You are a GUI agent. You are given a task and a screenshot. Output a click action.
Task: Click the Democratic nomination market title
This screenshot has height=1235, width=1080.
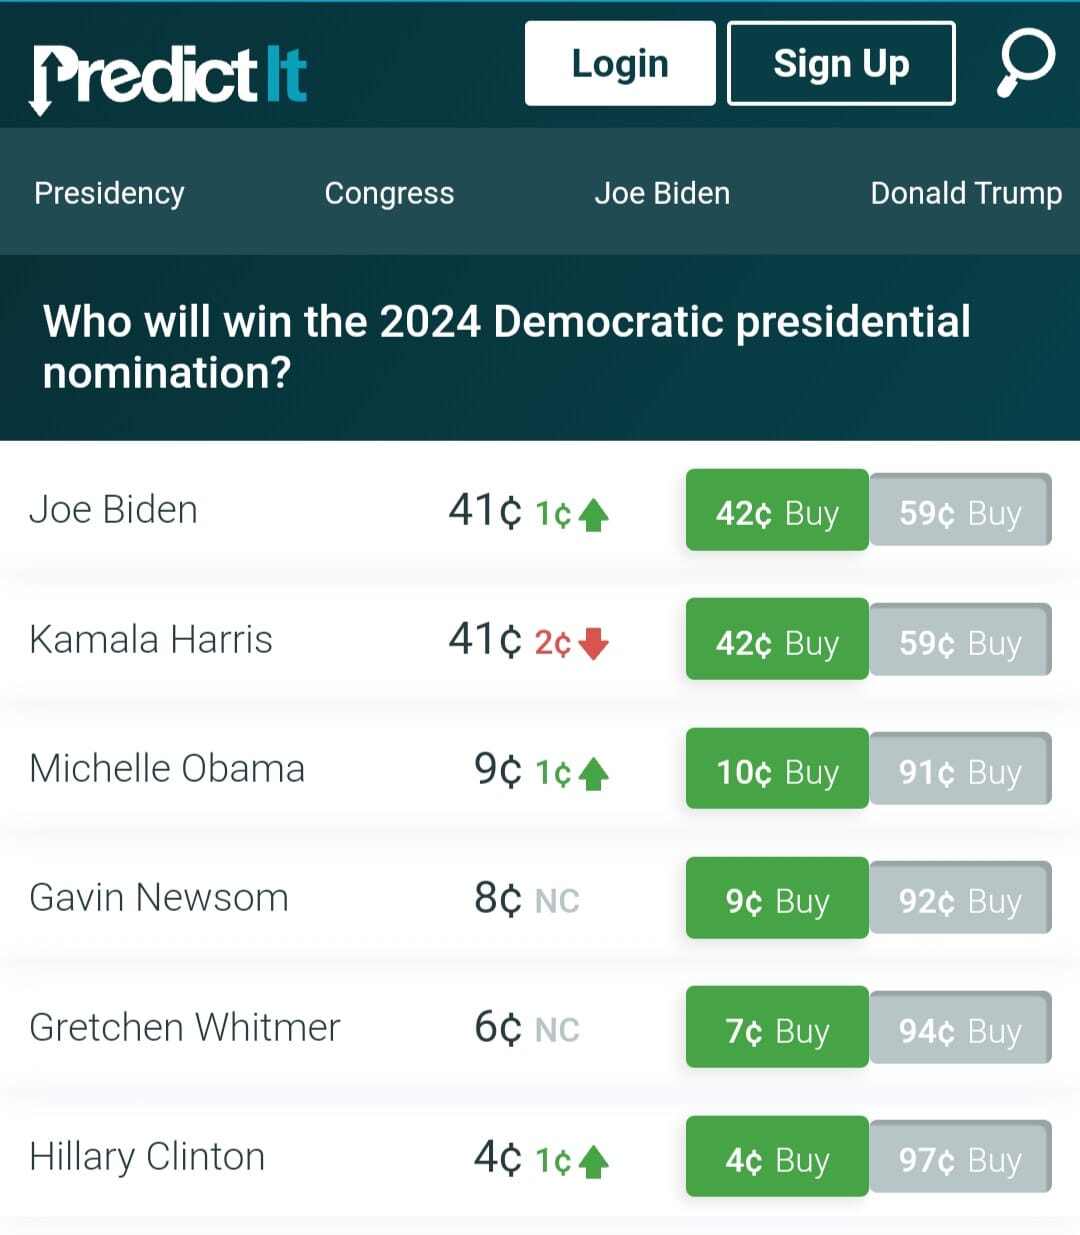[506, 346]
